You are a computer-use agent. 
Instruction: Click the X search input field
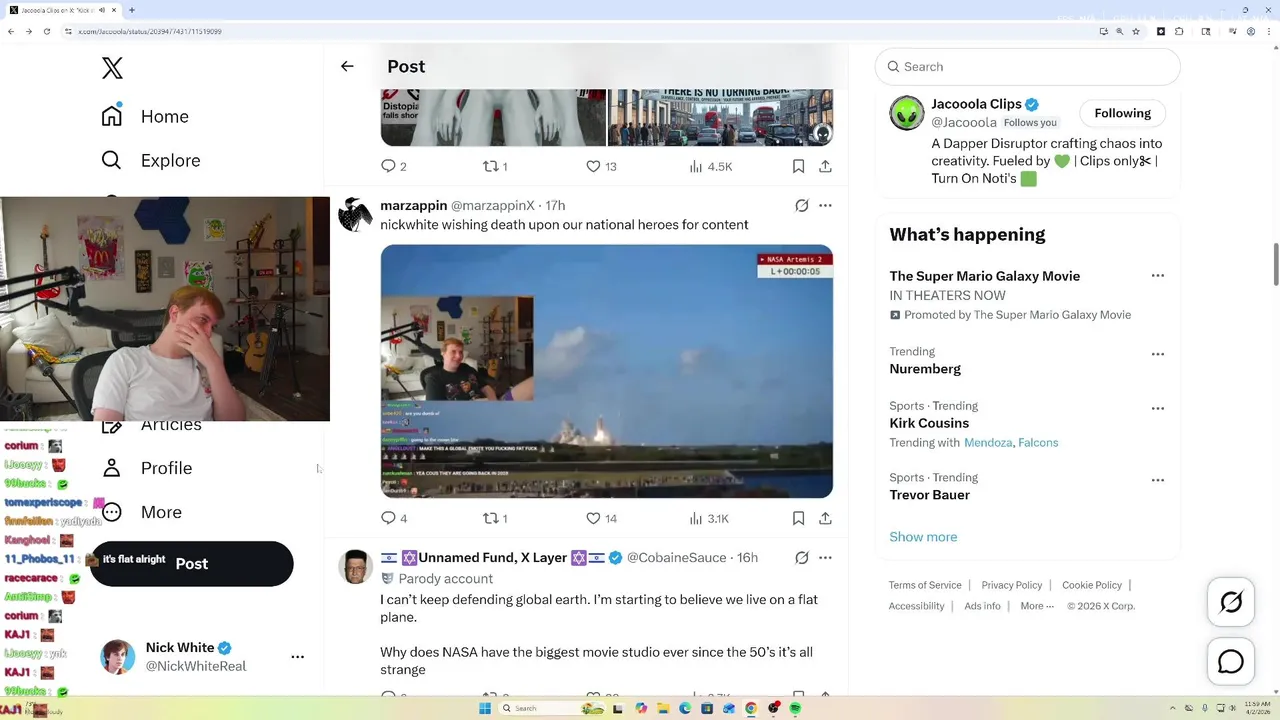pos(1027,66)
